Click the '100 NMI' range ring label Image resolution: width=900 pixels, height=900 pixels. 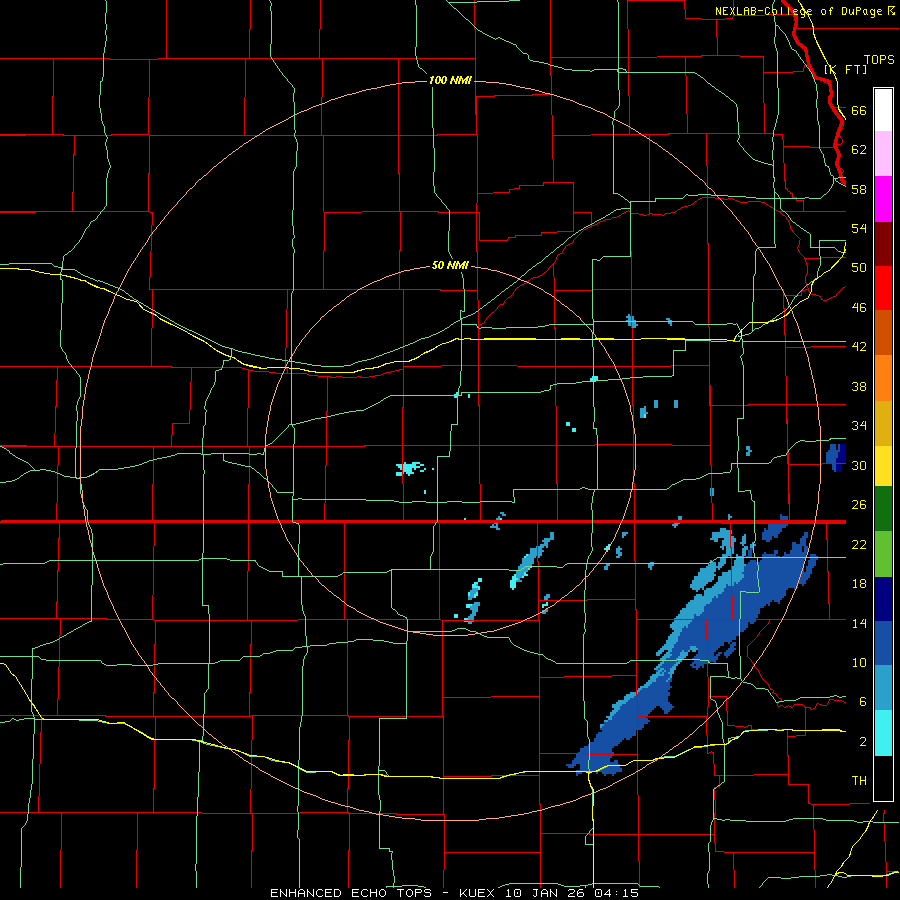coord(450,80)
